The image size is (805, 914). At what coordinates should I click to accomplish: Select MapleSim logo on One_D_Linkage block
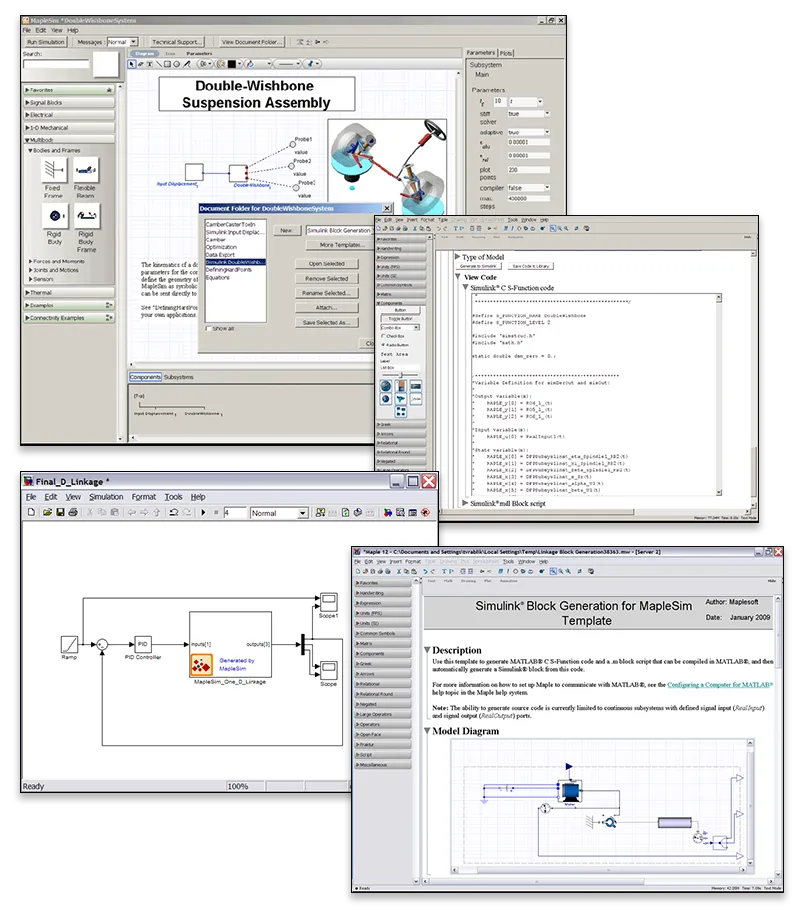[x=202, y=665]
